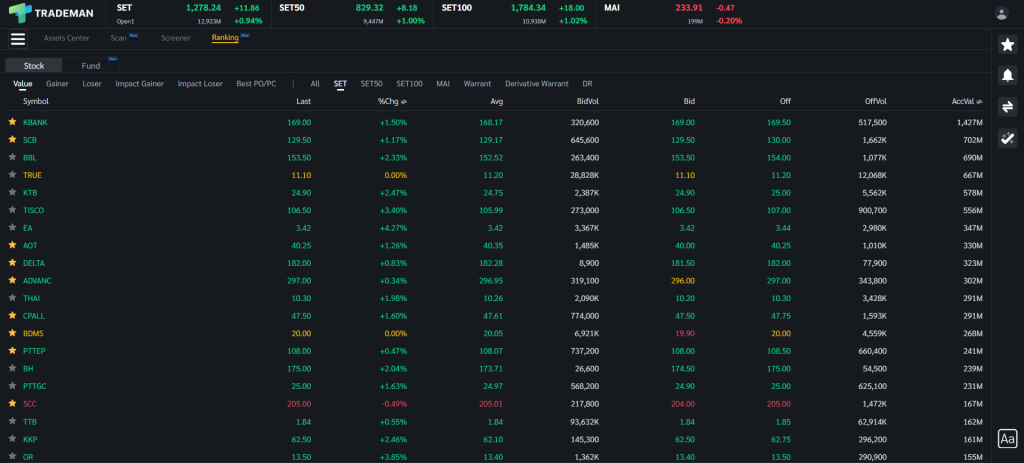Toggle favorite star for KKP
This screenshot has width=1024, height=463.
click(x=12, y=439)
